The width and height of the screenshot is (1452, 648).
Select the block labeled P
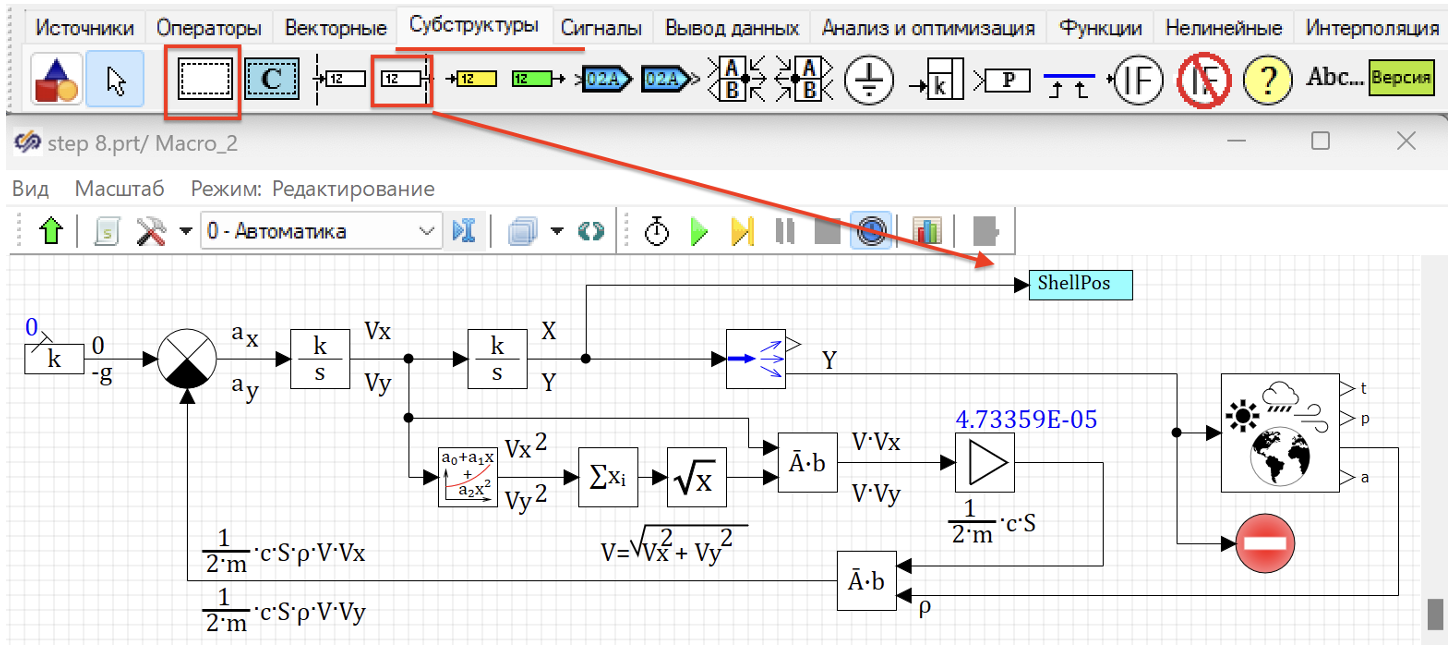point(1002,79)
